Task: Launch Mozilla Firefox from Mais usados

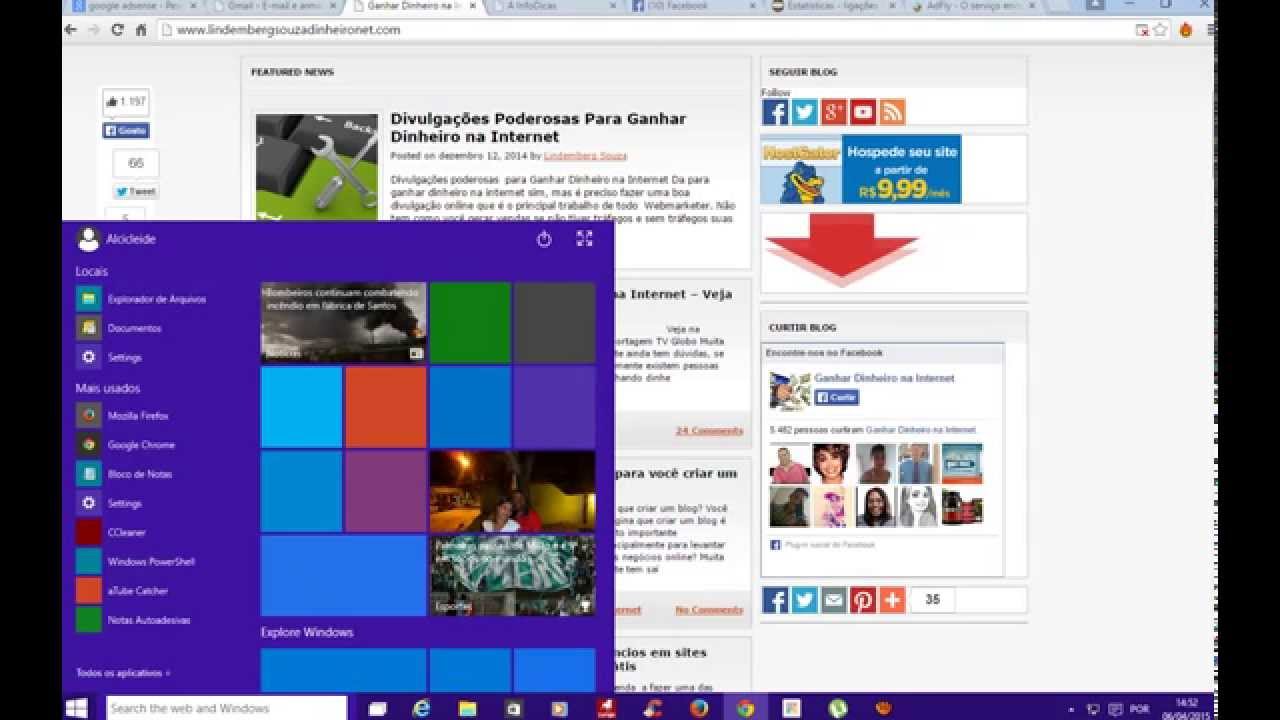Action: coord(123,415)
